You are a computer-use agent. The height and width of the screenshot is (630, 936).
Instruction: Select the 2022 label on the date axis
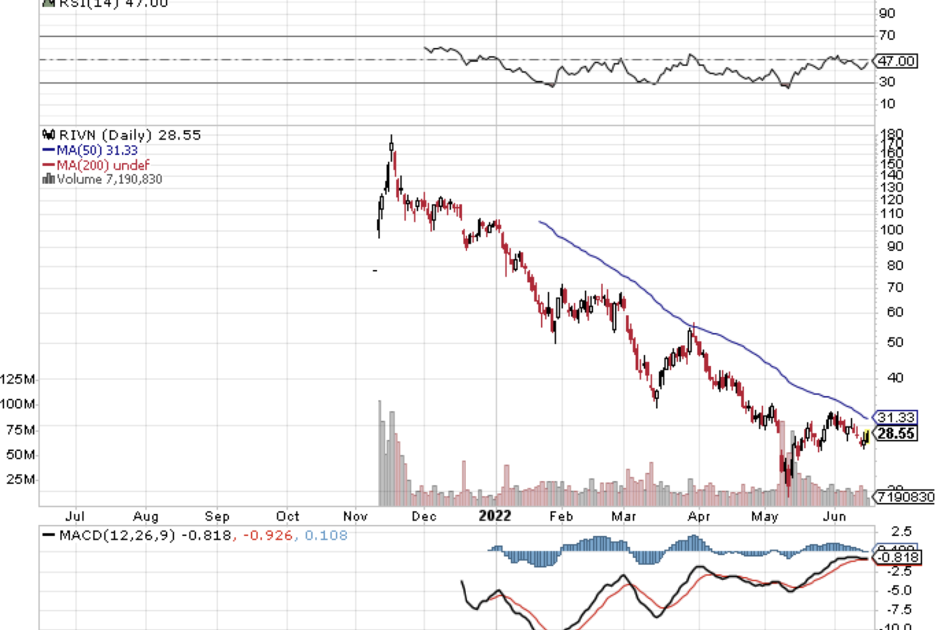(495, 516)
